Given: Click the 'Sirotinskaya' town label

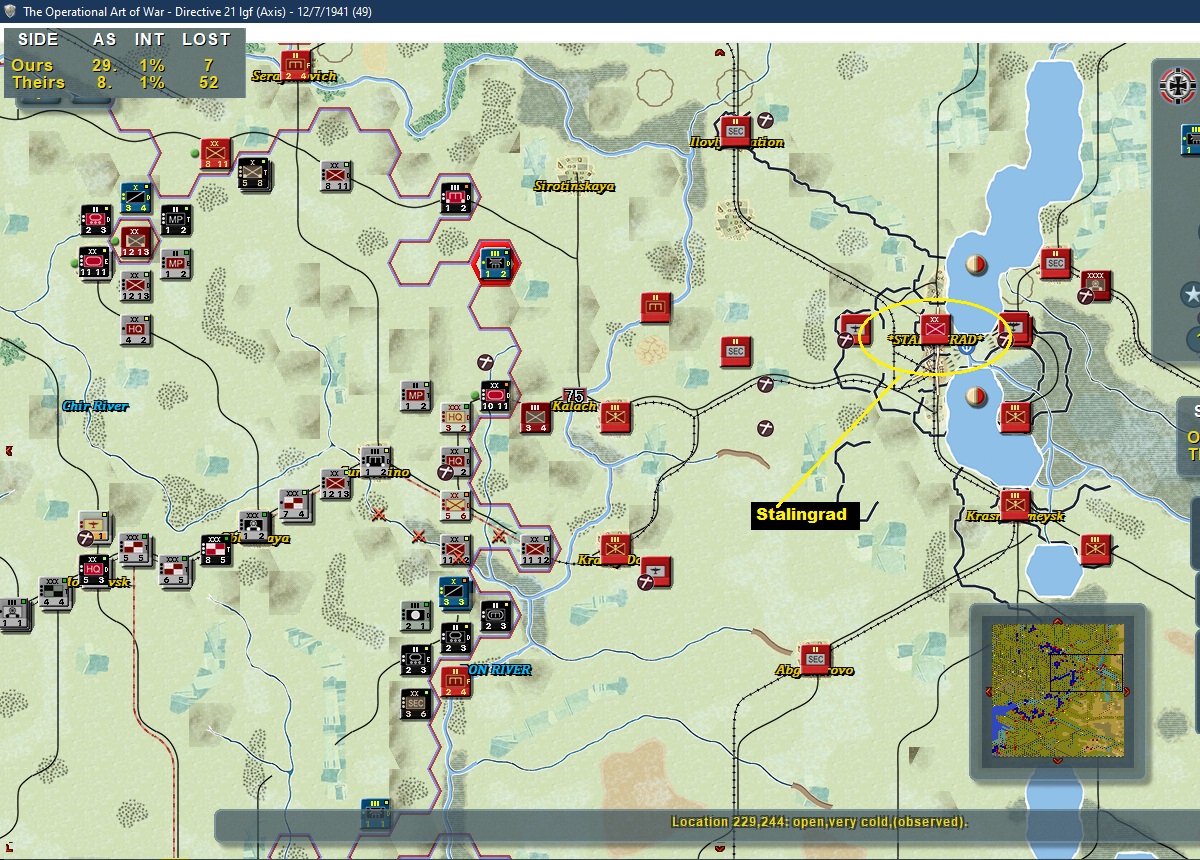Looking at the screenshot, I should pyautogui.click(x=574, y=186).
